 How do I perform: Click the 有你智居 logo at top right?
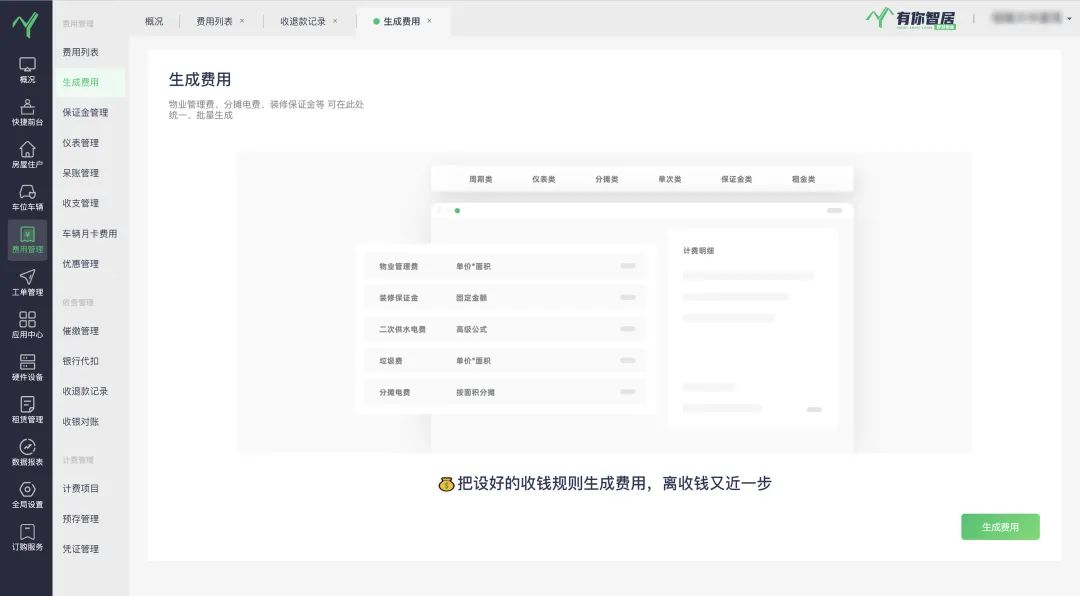click(911, 18)
